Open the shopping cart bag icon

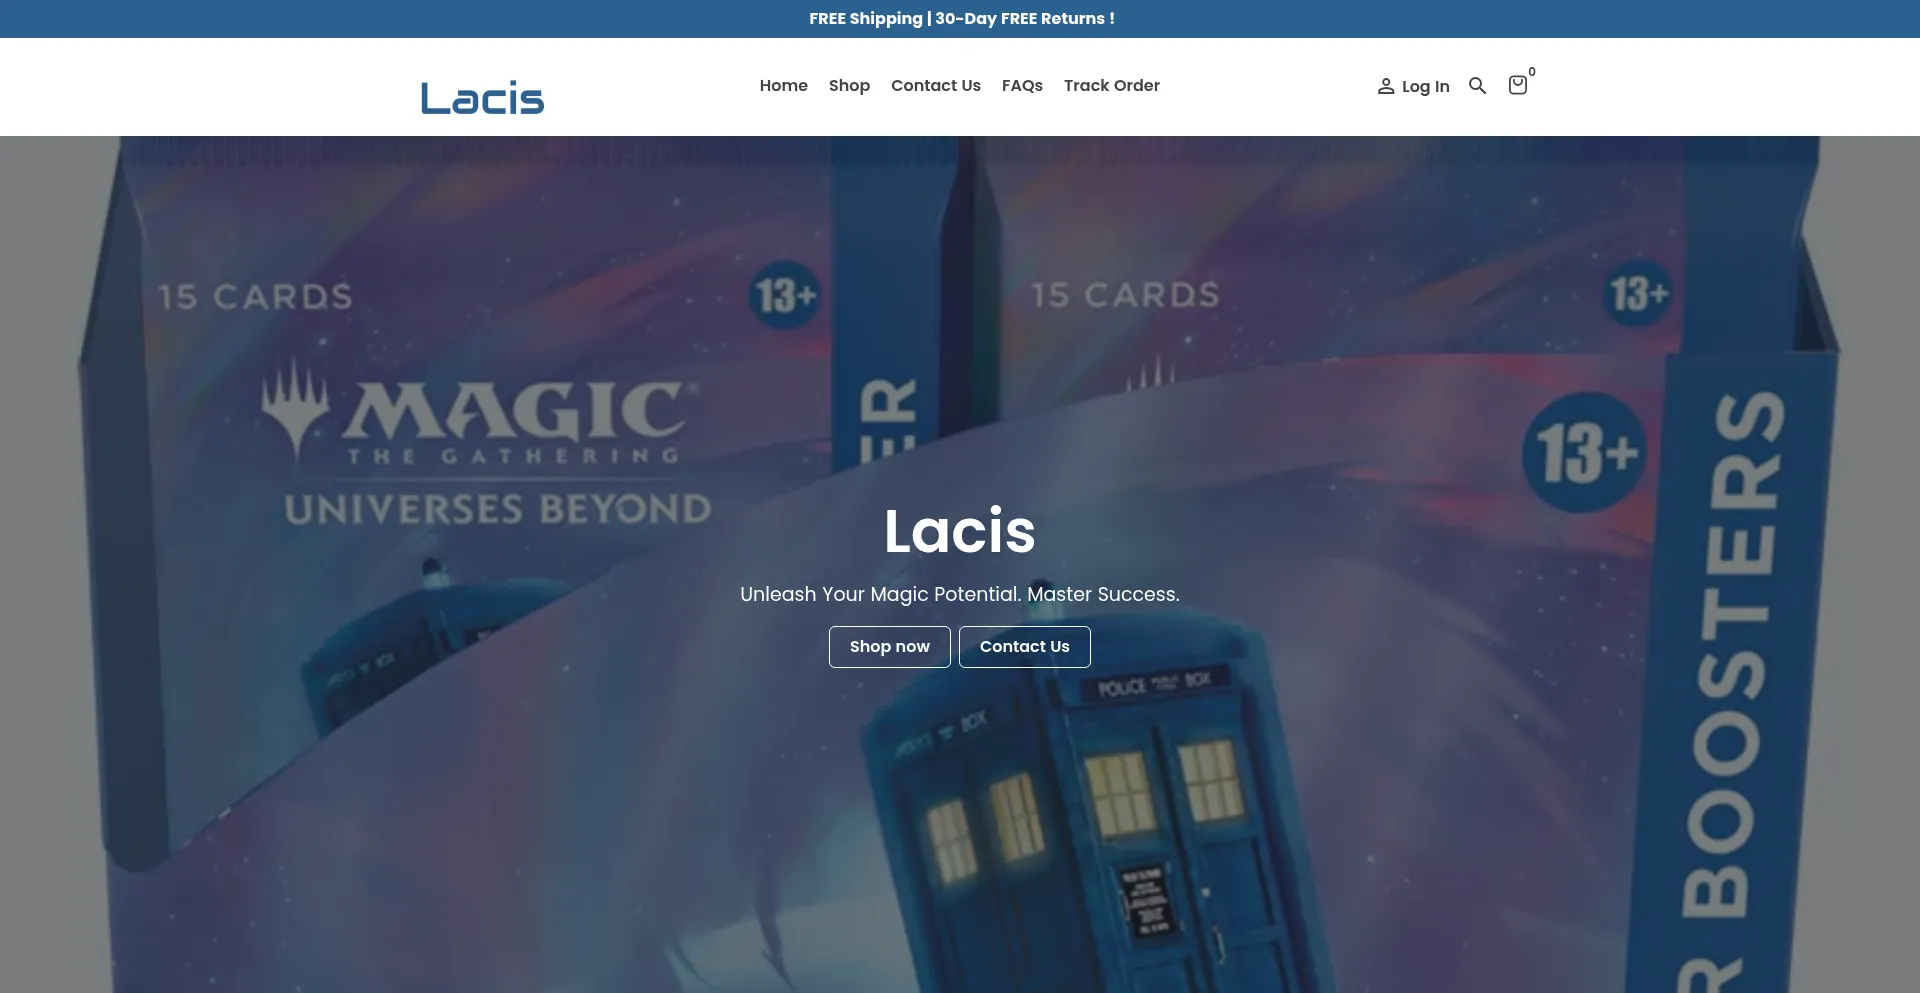pos(1518,85)
